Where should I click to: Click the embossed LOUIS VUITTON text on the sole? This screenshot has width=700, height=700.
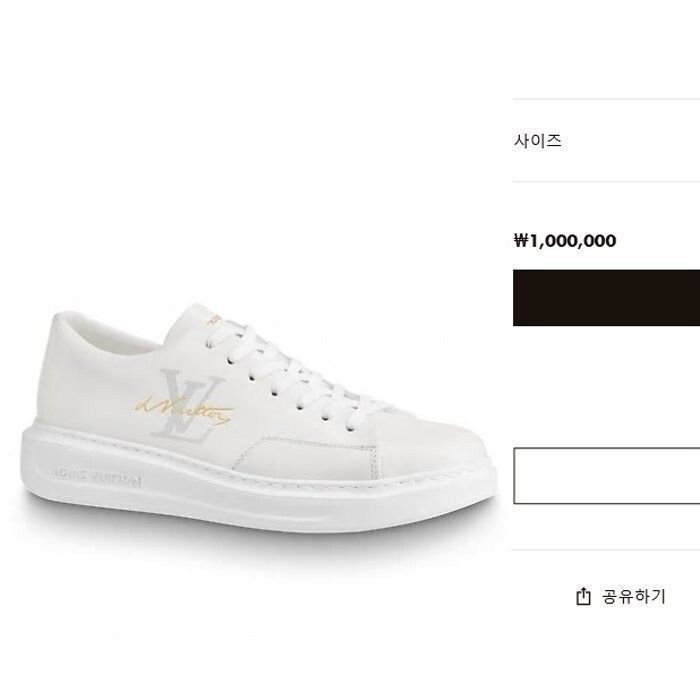coord(98,477)
